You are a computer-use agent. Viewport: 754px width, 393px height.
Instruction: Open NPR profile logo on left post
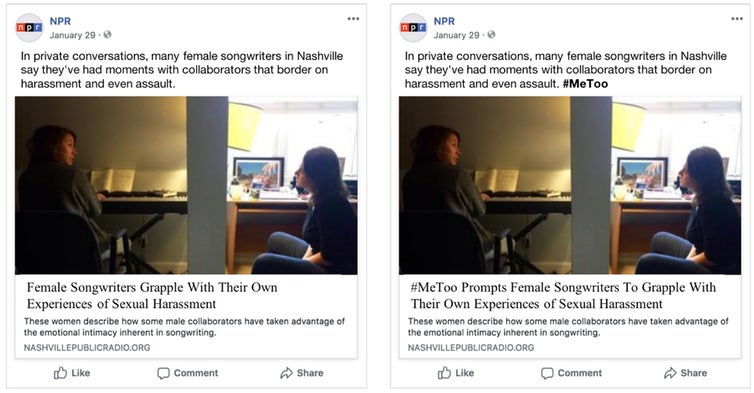(x=29, y=27)
